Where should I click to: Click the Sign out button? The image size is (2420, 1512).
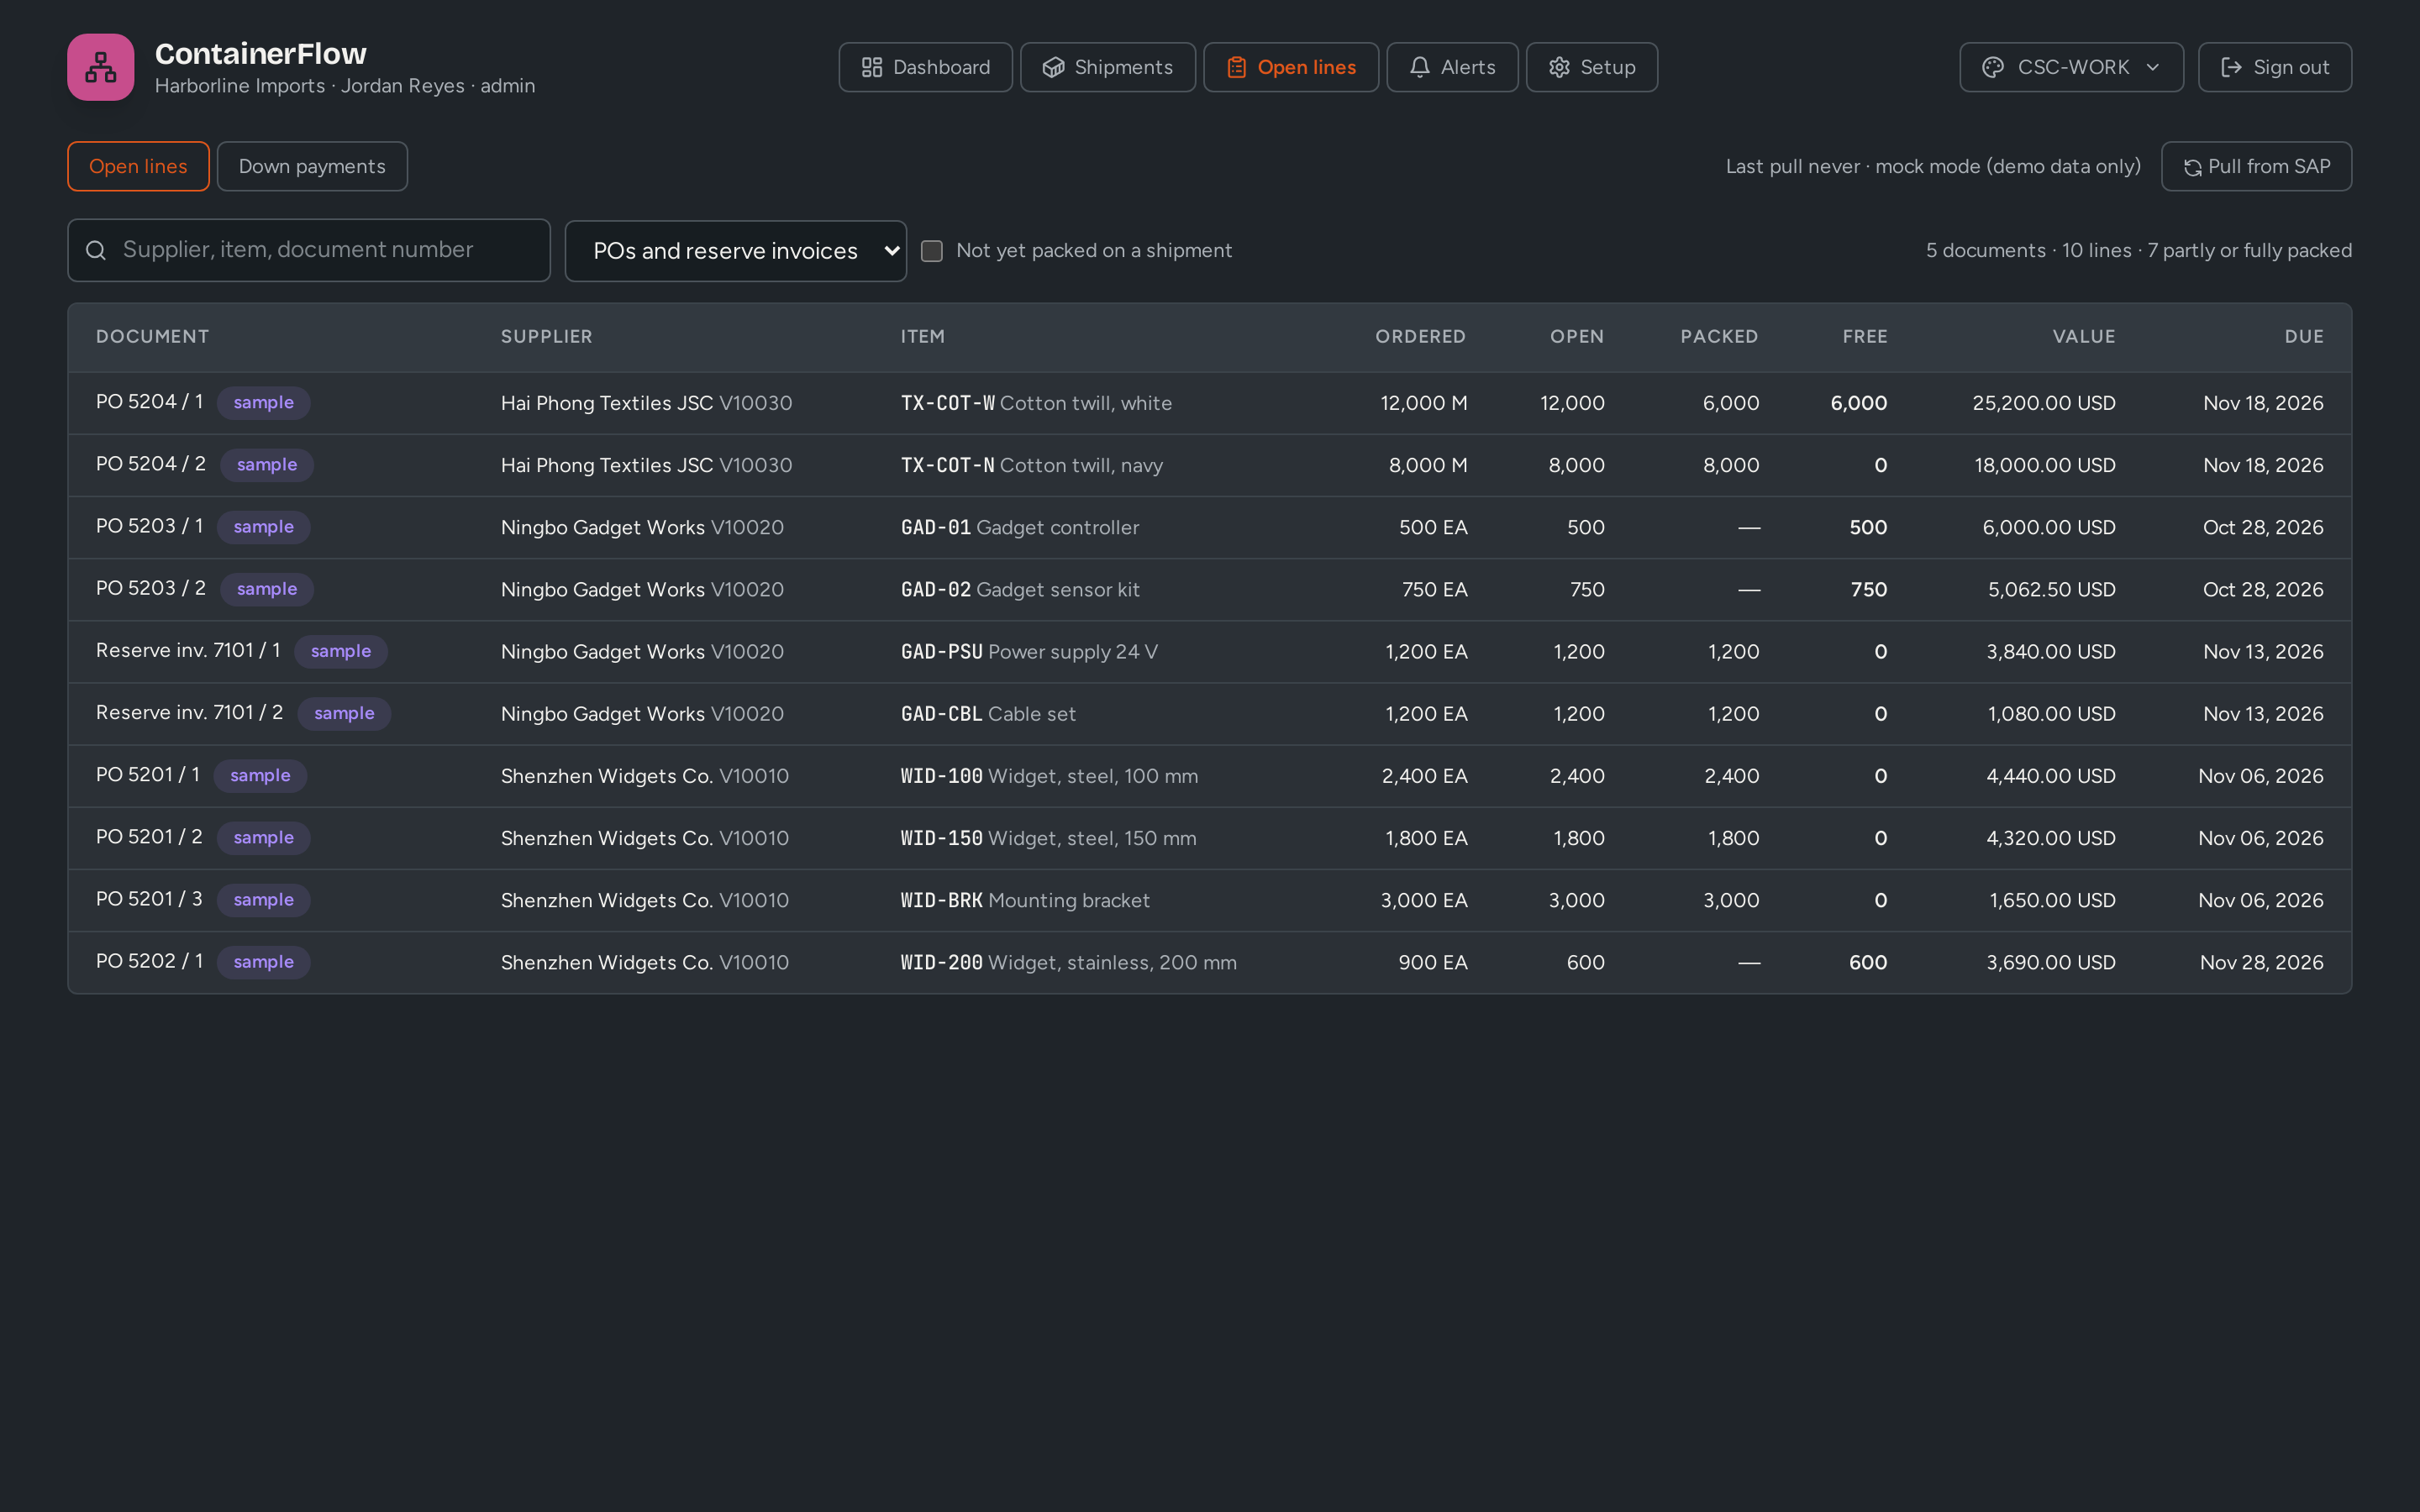(x=2275, y=67)
